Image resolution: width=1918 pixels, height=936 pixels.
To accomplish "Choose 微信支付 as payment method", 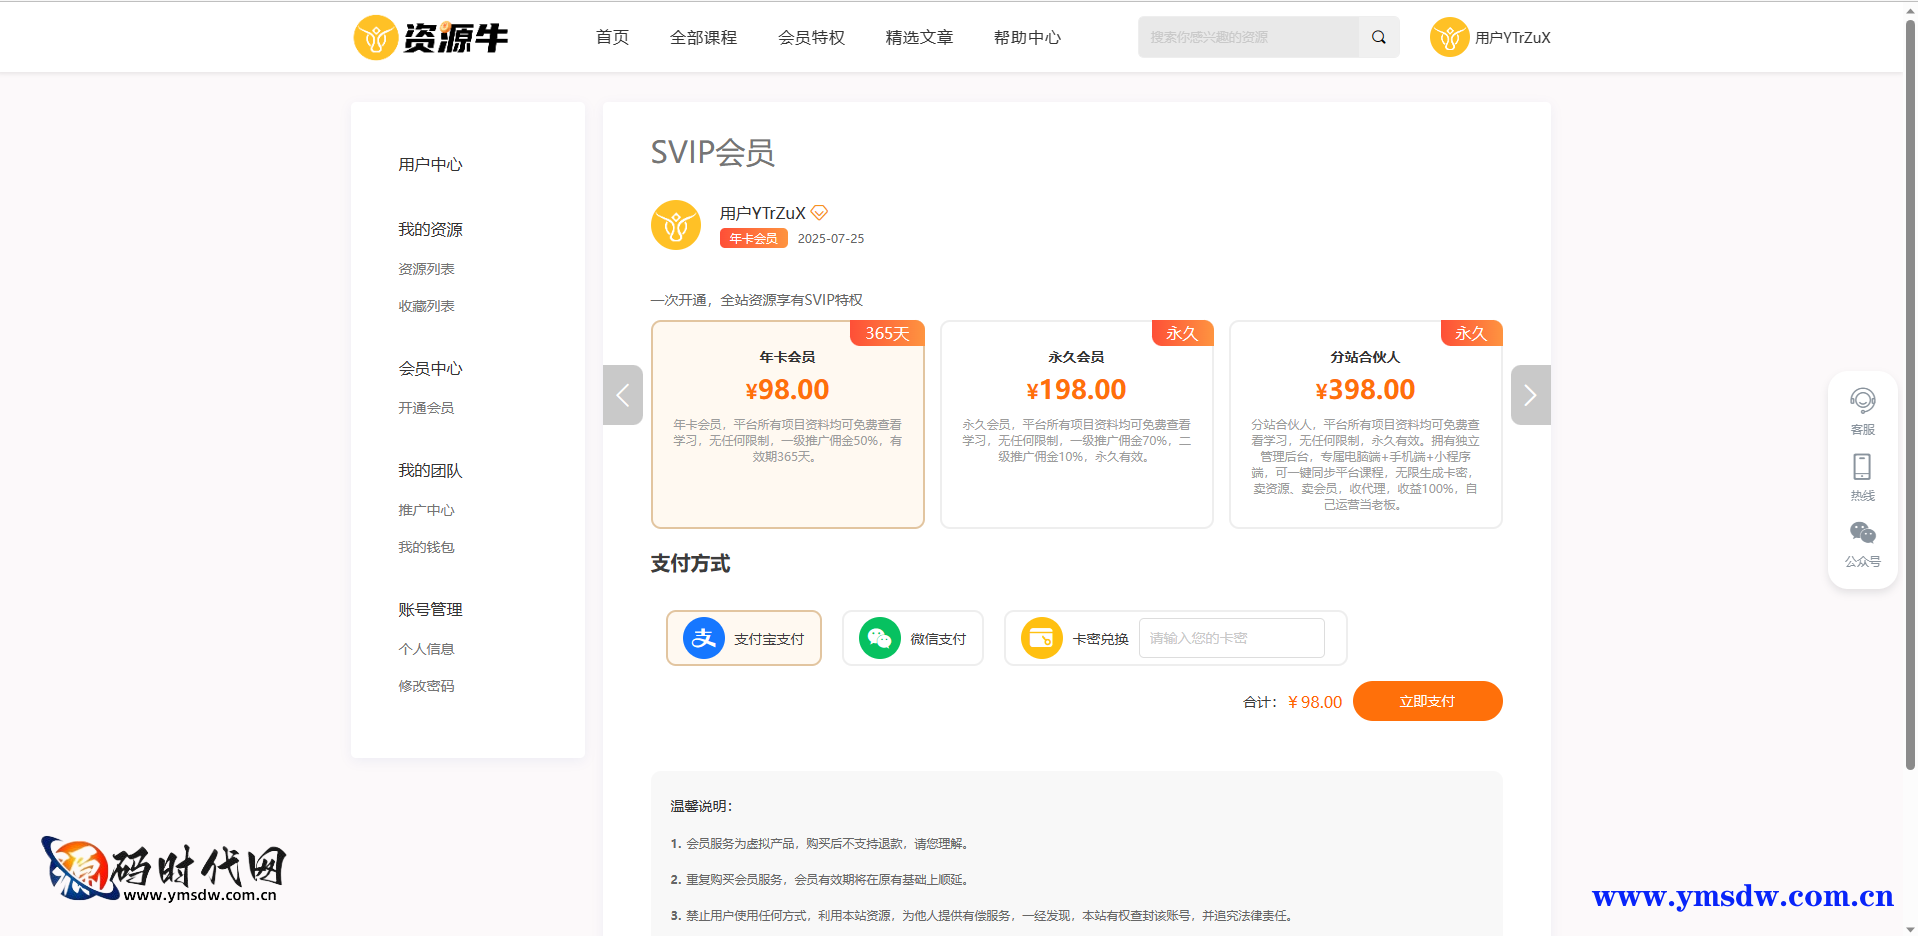I will pyautogui.click(x=913, y=638).
